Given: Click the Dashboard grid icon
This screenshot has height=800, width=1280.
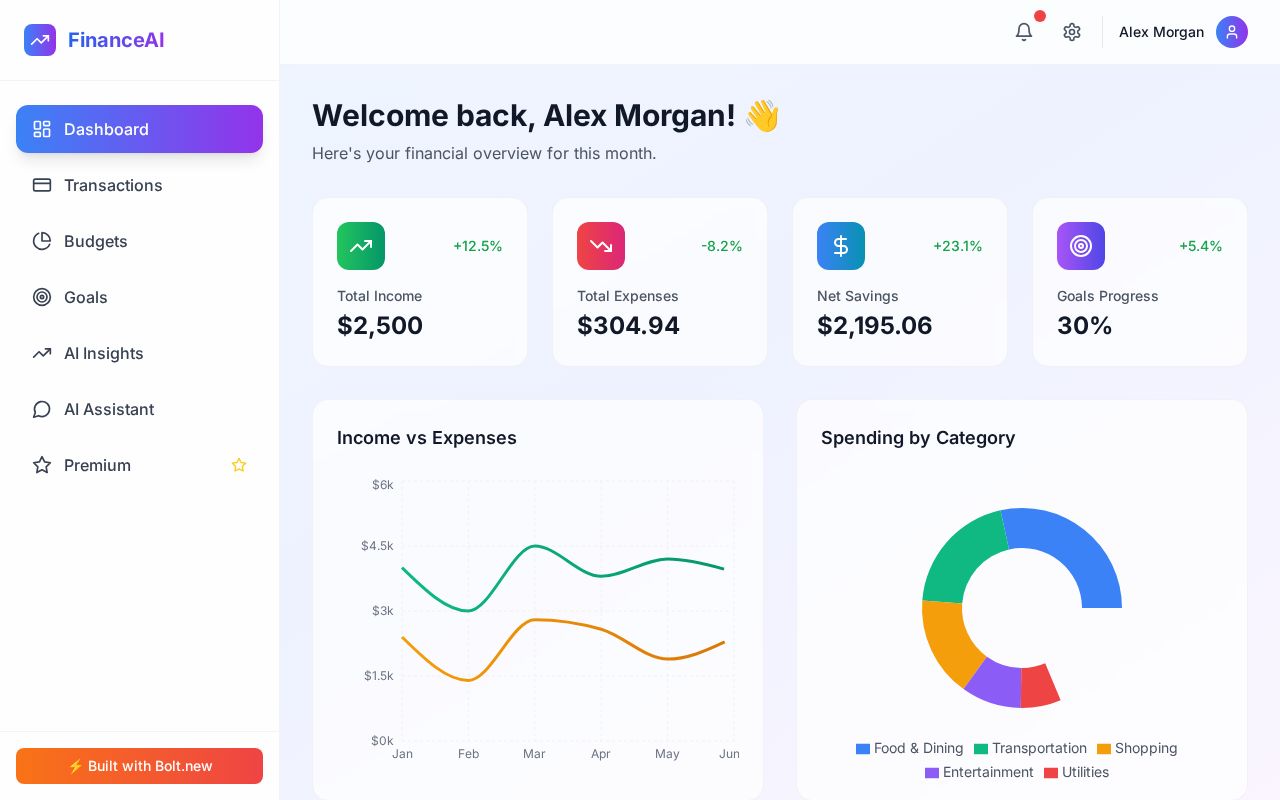Looking at the screenshot, I should click(42, 129).
